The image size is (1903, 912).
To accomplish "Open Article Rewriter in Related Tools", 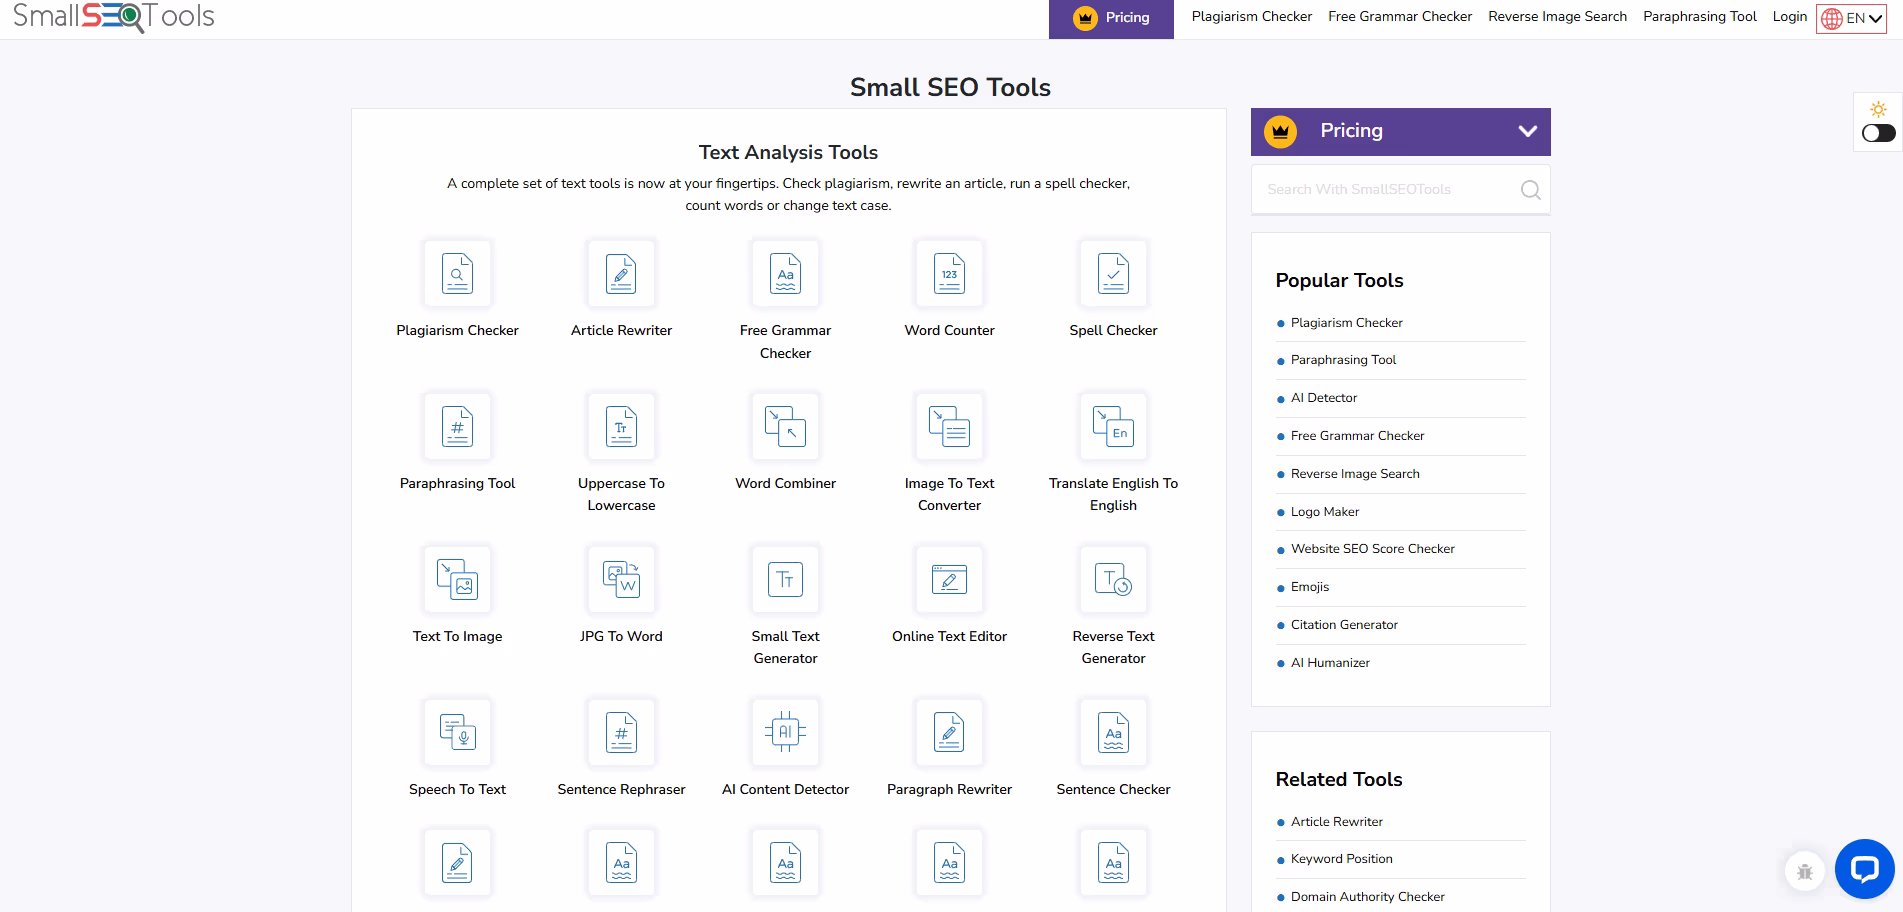I will coord(1336,822).
